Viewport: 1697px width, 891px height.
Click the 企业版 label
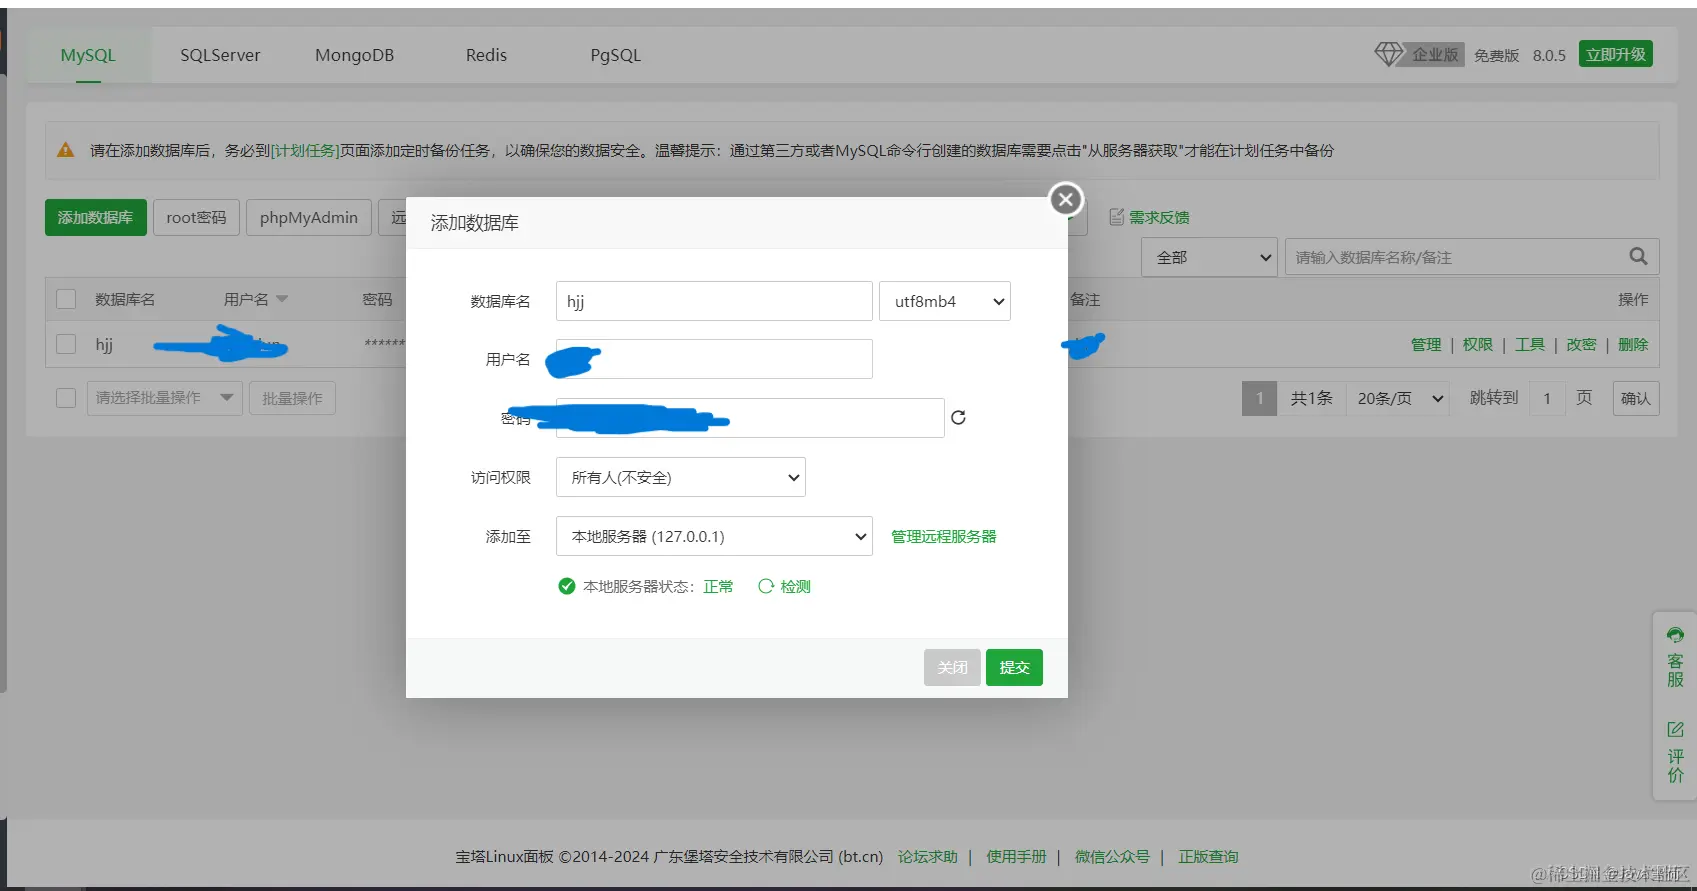[1435, 54]
